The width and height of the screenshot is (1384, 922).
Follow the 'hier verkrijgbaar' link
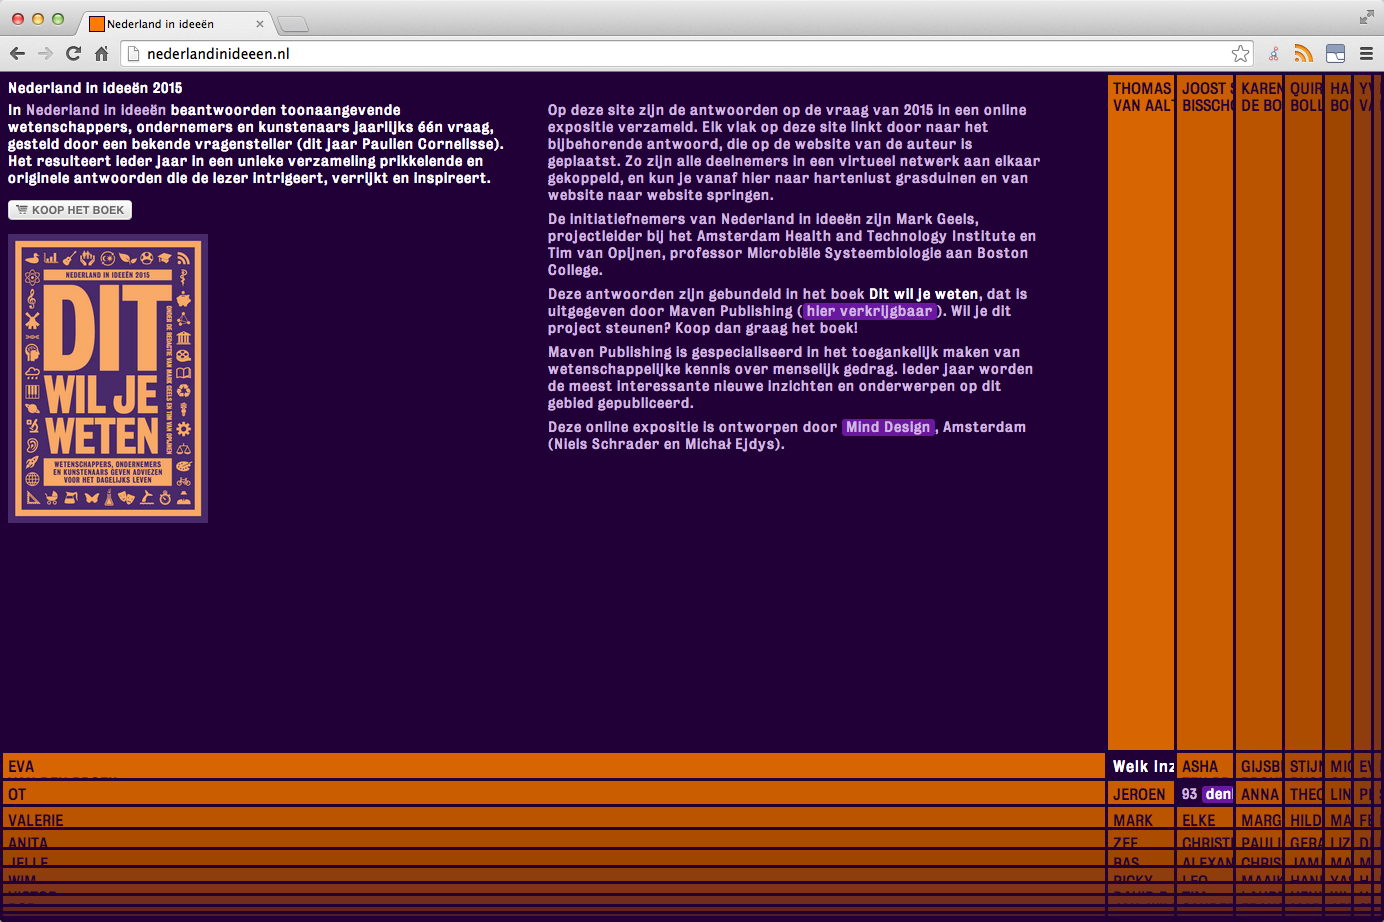(x=869, y=311)
